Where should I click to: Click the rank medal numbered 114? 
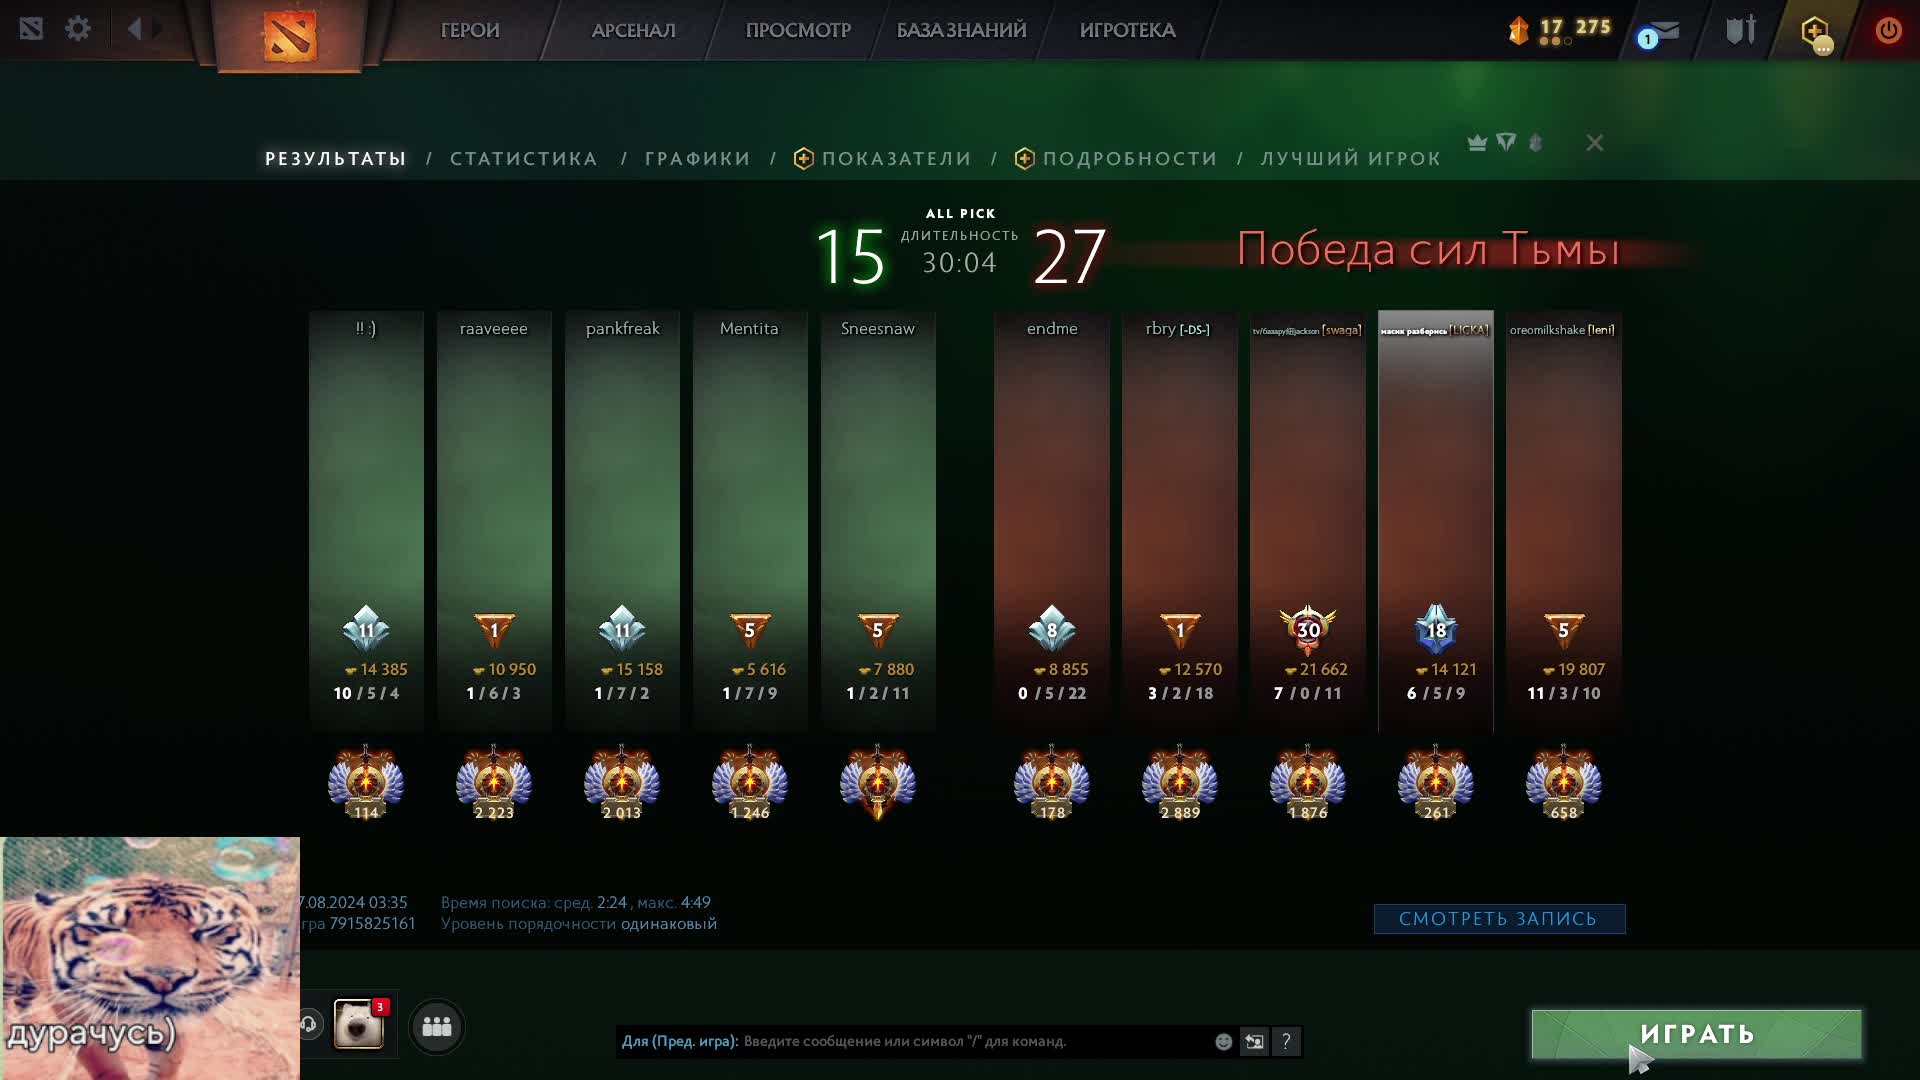366,782
